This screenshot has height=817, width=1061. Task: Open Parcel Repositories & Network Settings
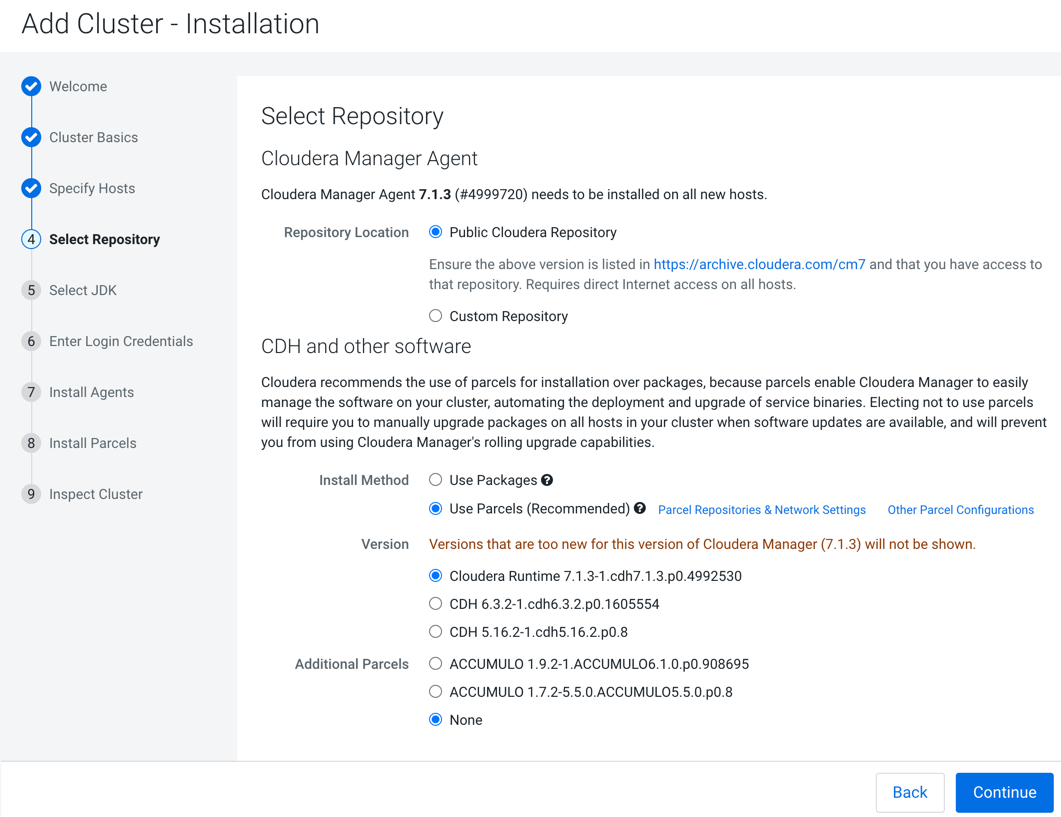[761, 510]
